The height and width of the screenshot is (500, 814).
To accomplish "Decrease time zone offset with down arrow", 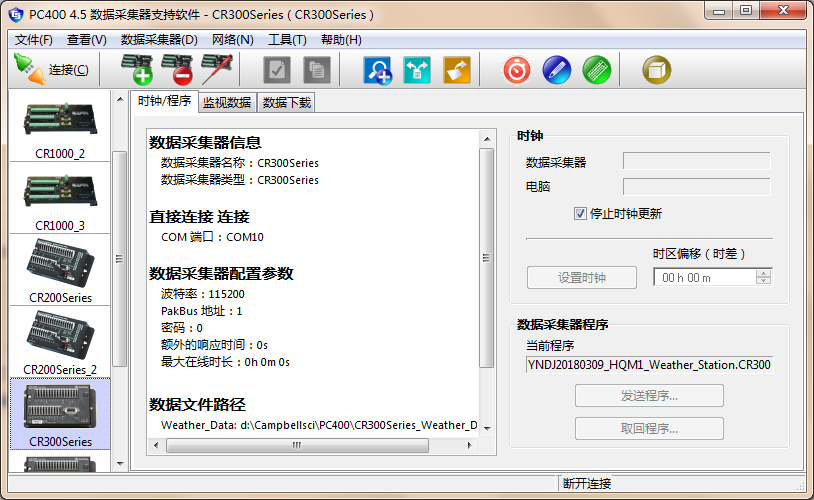I will point(764,282).
